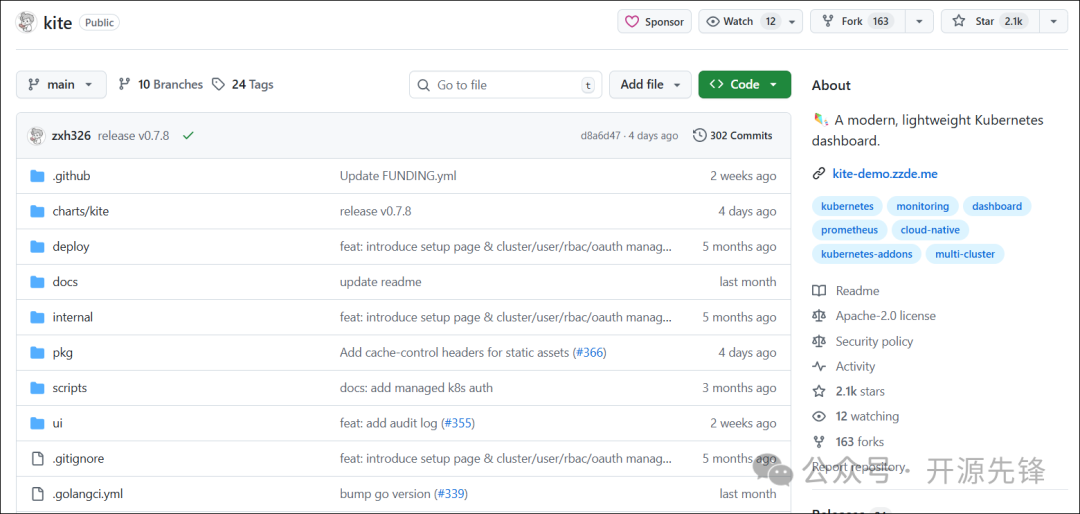
Task: Click the zxh326 author avatar
Action: click(36, 136)
